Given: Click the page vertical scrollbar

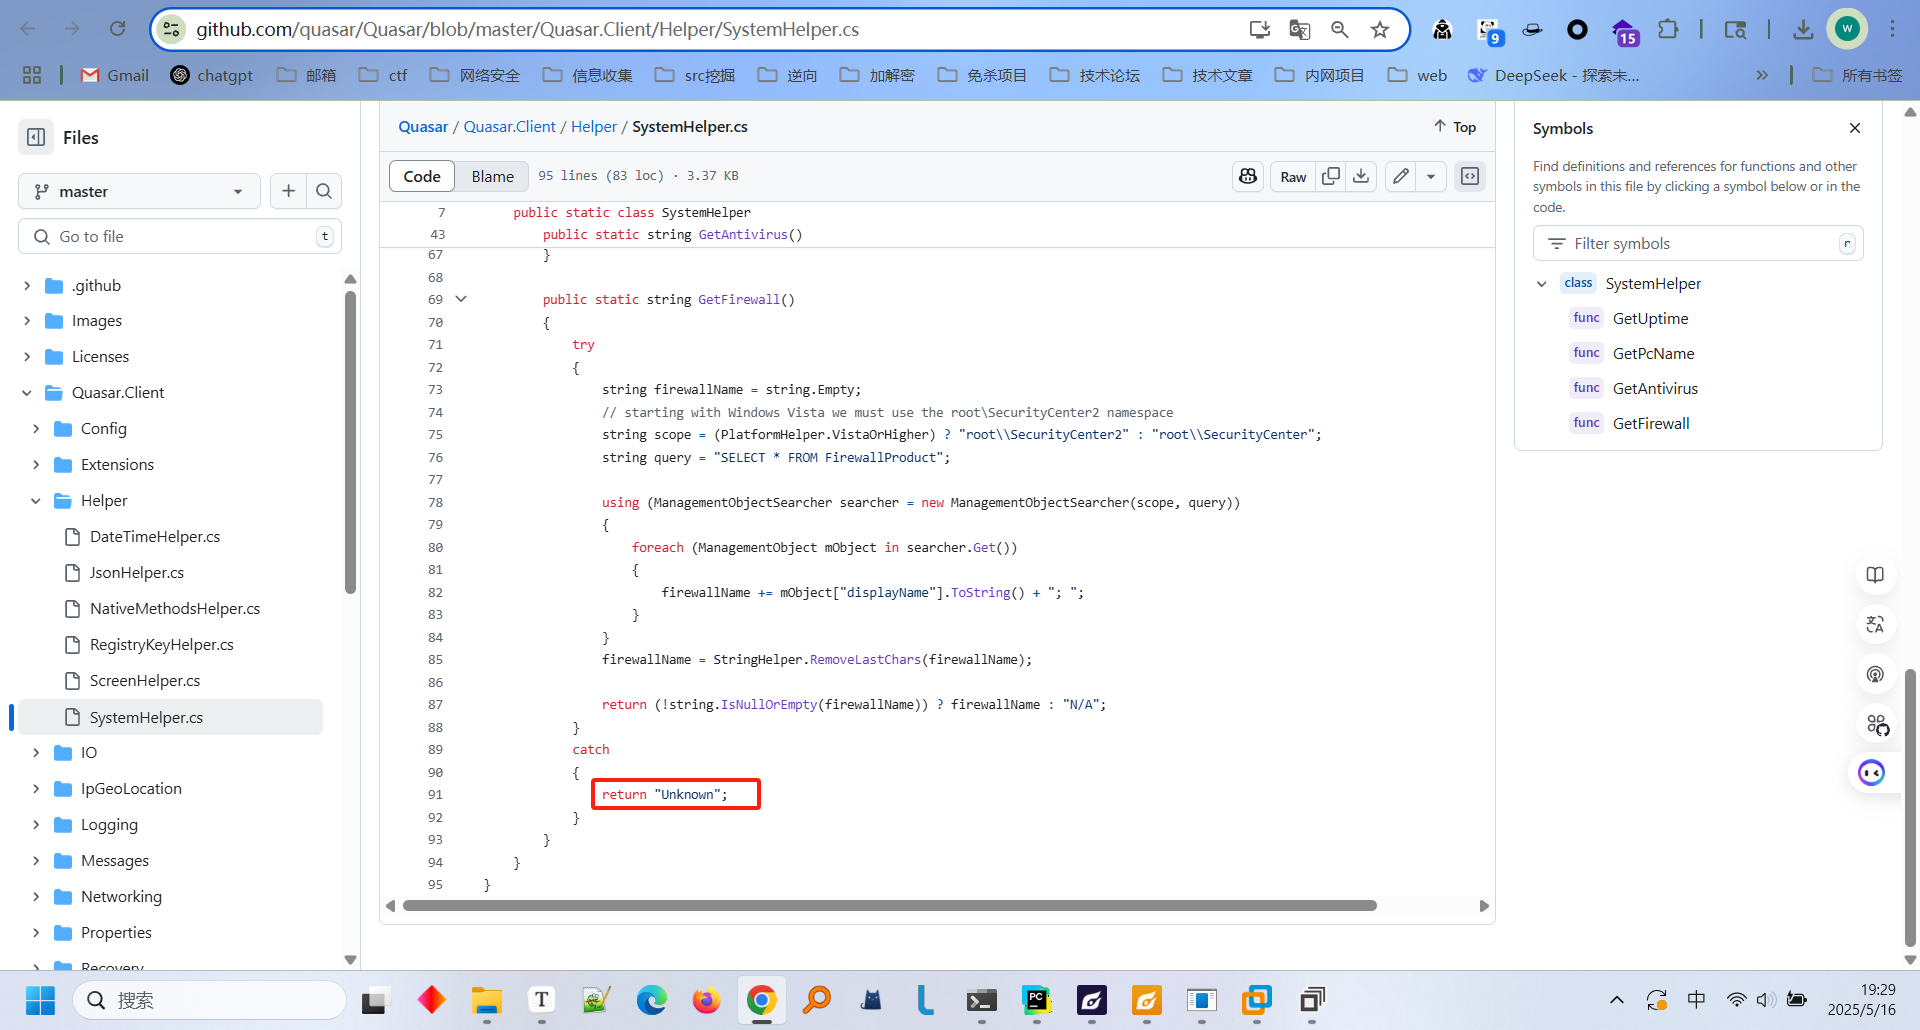Looking at the screenshot, I should pos(1910,806).
